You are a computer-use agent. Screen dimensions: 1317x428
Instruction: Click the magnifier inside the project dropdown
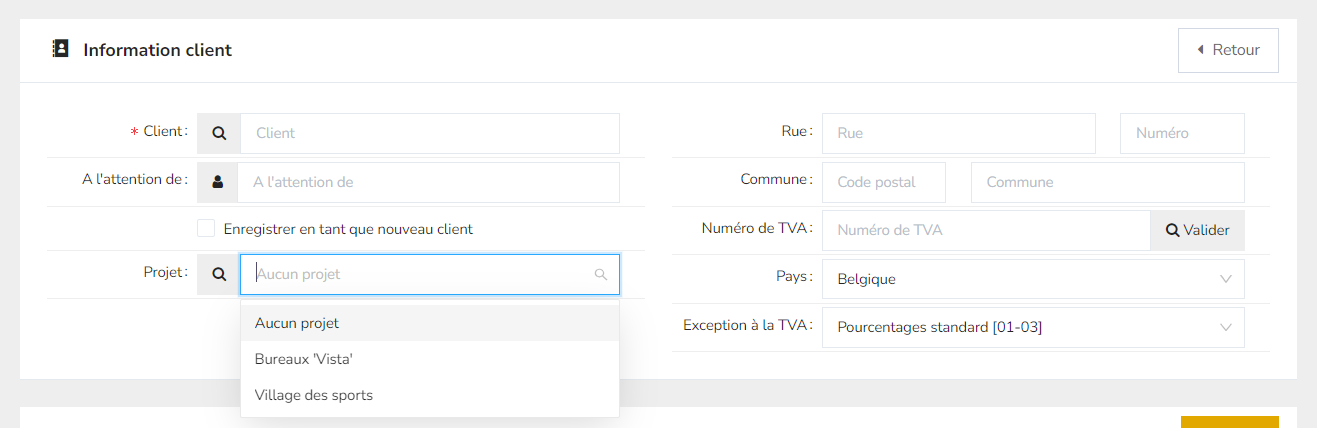[x=600, y=274]
